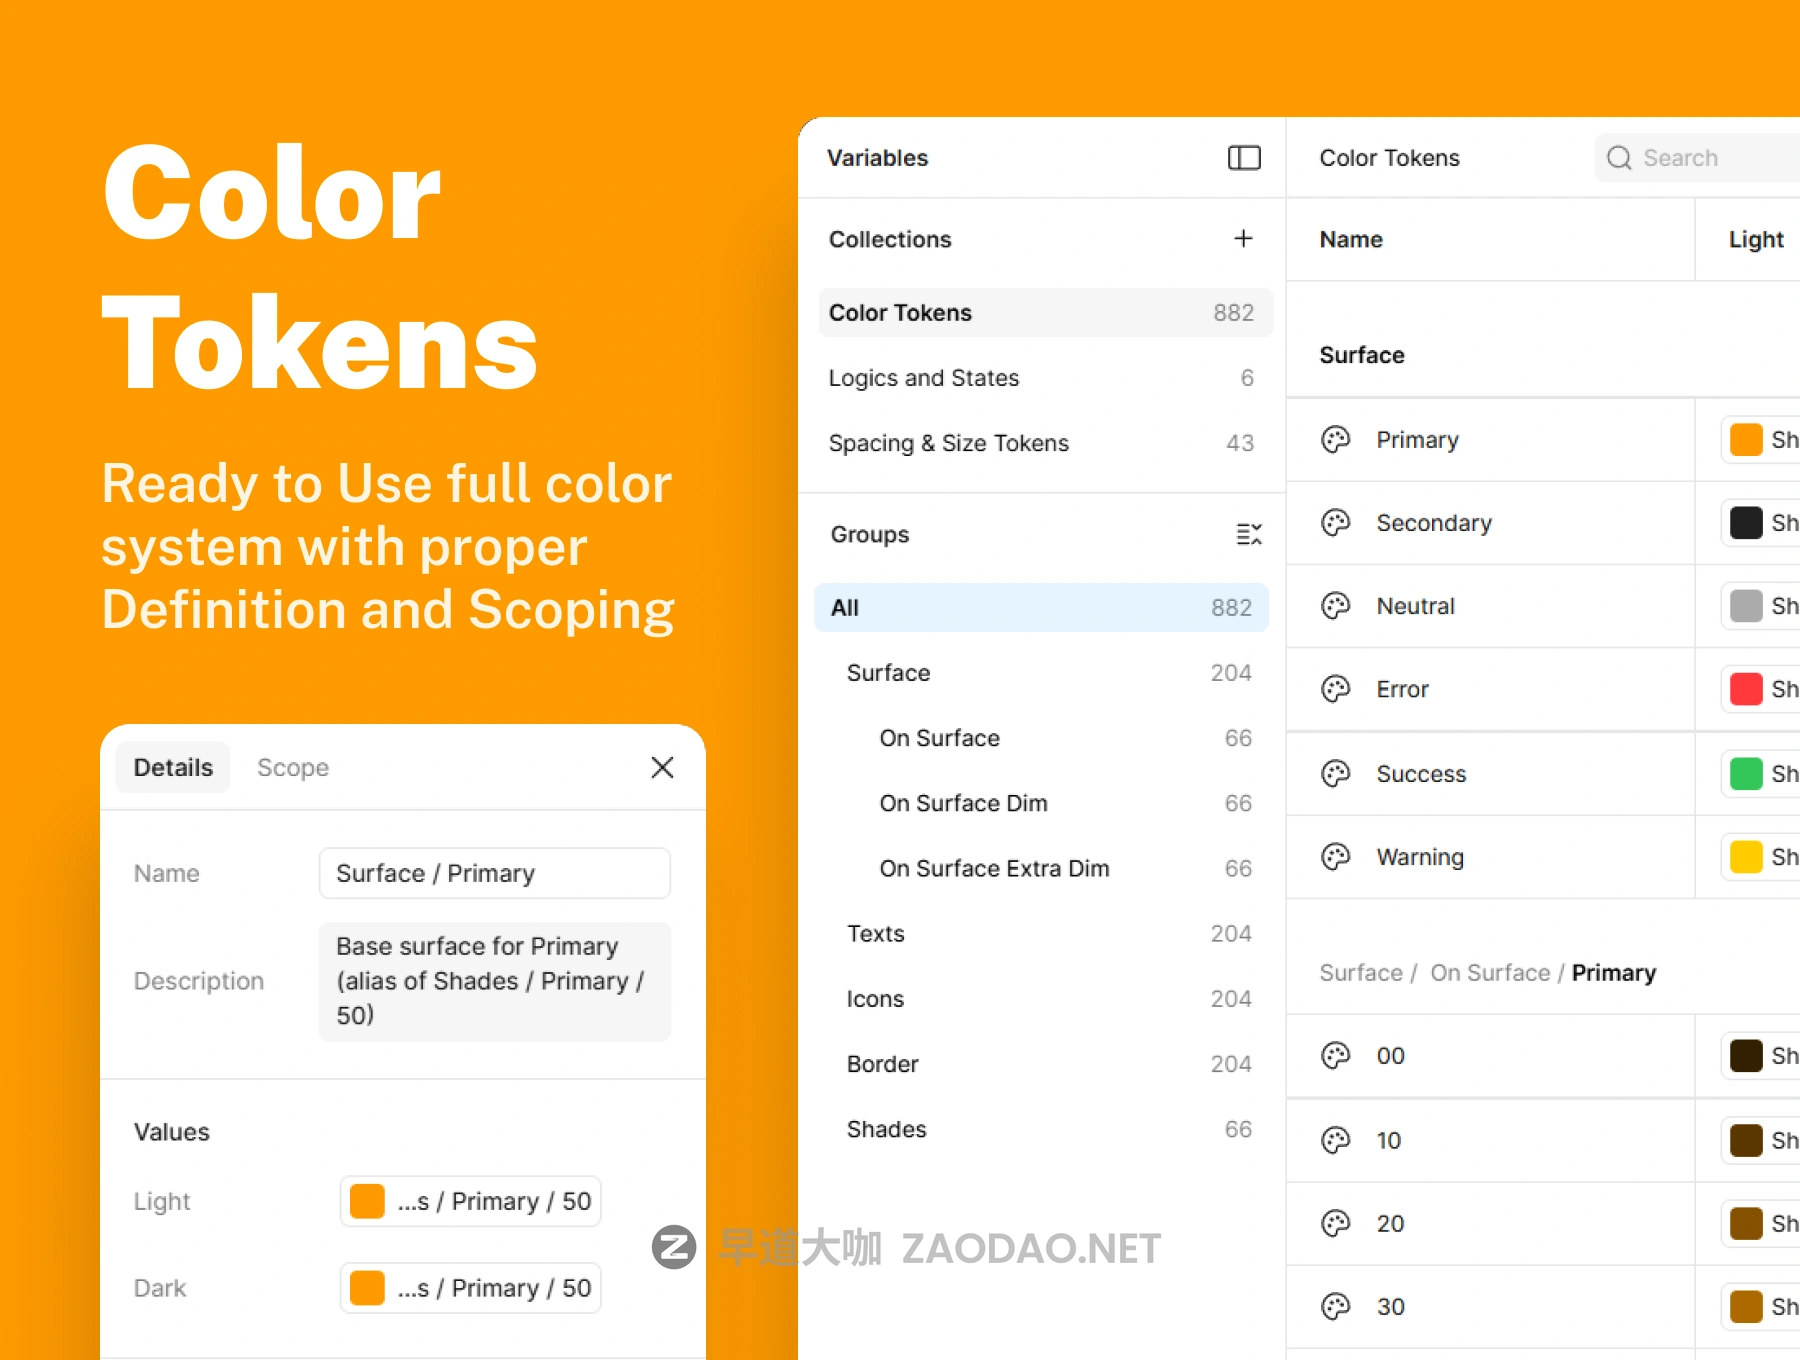Image resolution: width=1800 pixels, height=1360 pixels.
Task: Toggle the variables sidebar panel icon
Action: click(1244, 158)
